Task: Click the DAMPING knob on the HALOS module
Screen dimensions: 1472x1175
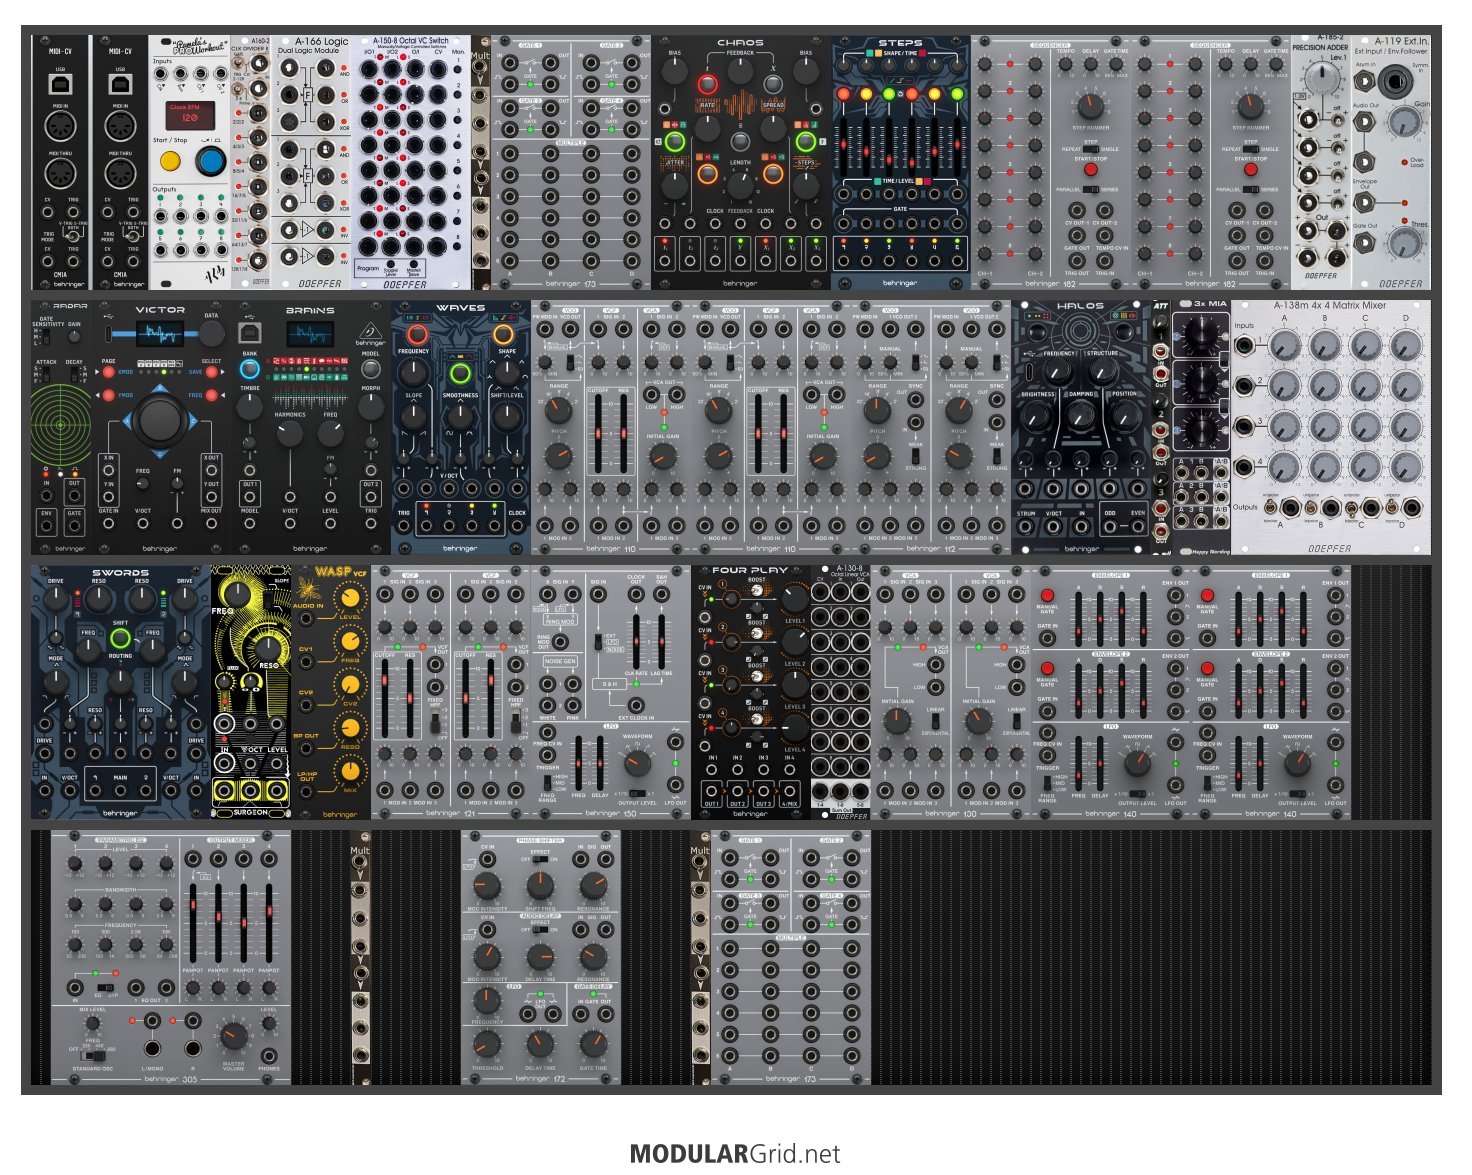Action: point(1081,414)
